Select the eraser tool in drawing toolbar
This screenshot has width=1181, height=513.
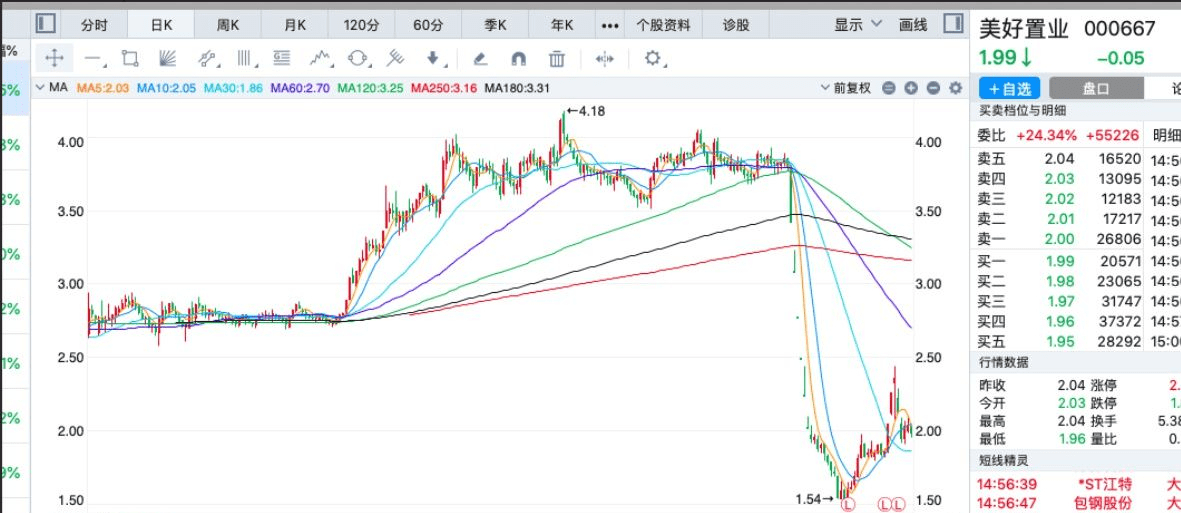coord(479,59)
